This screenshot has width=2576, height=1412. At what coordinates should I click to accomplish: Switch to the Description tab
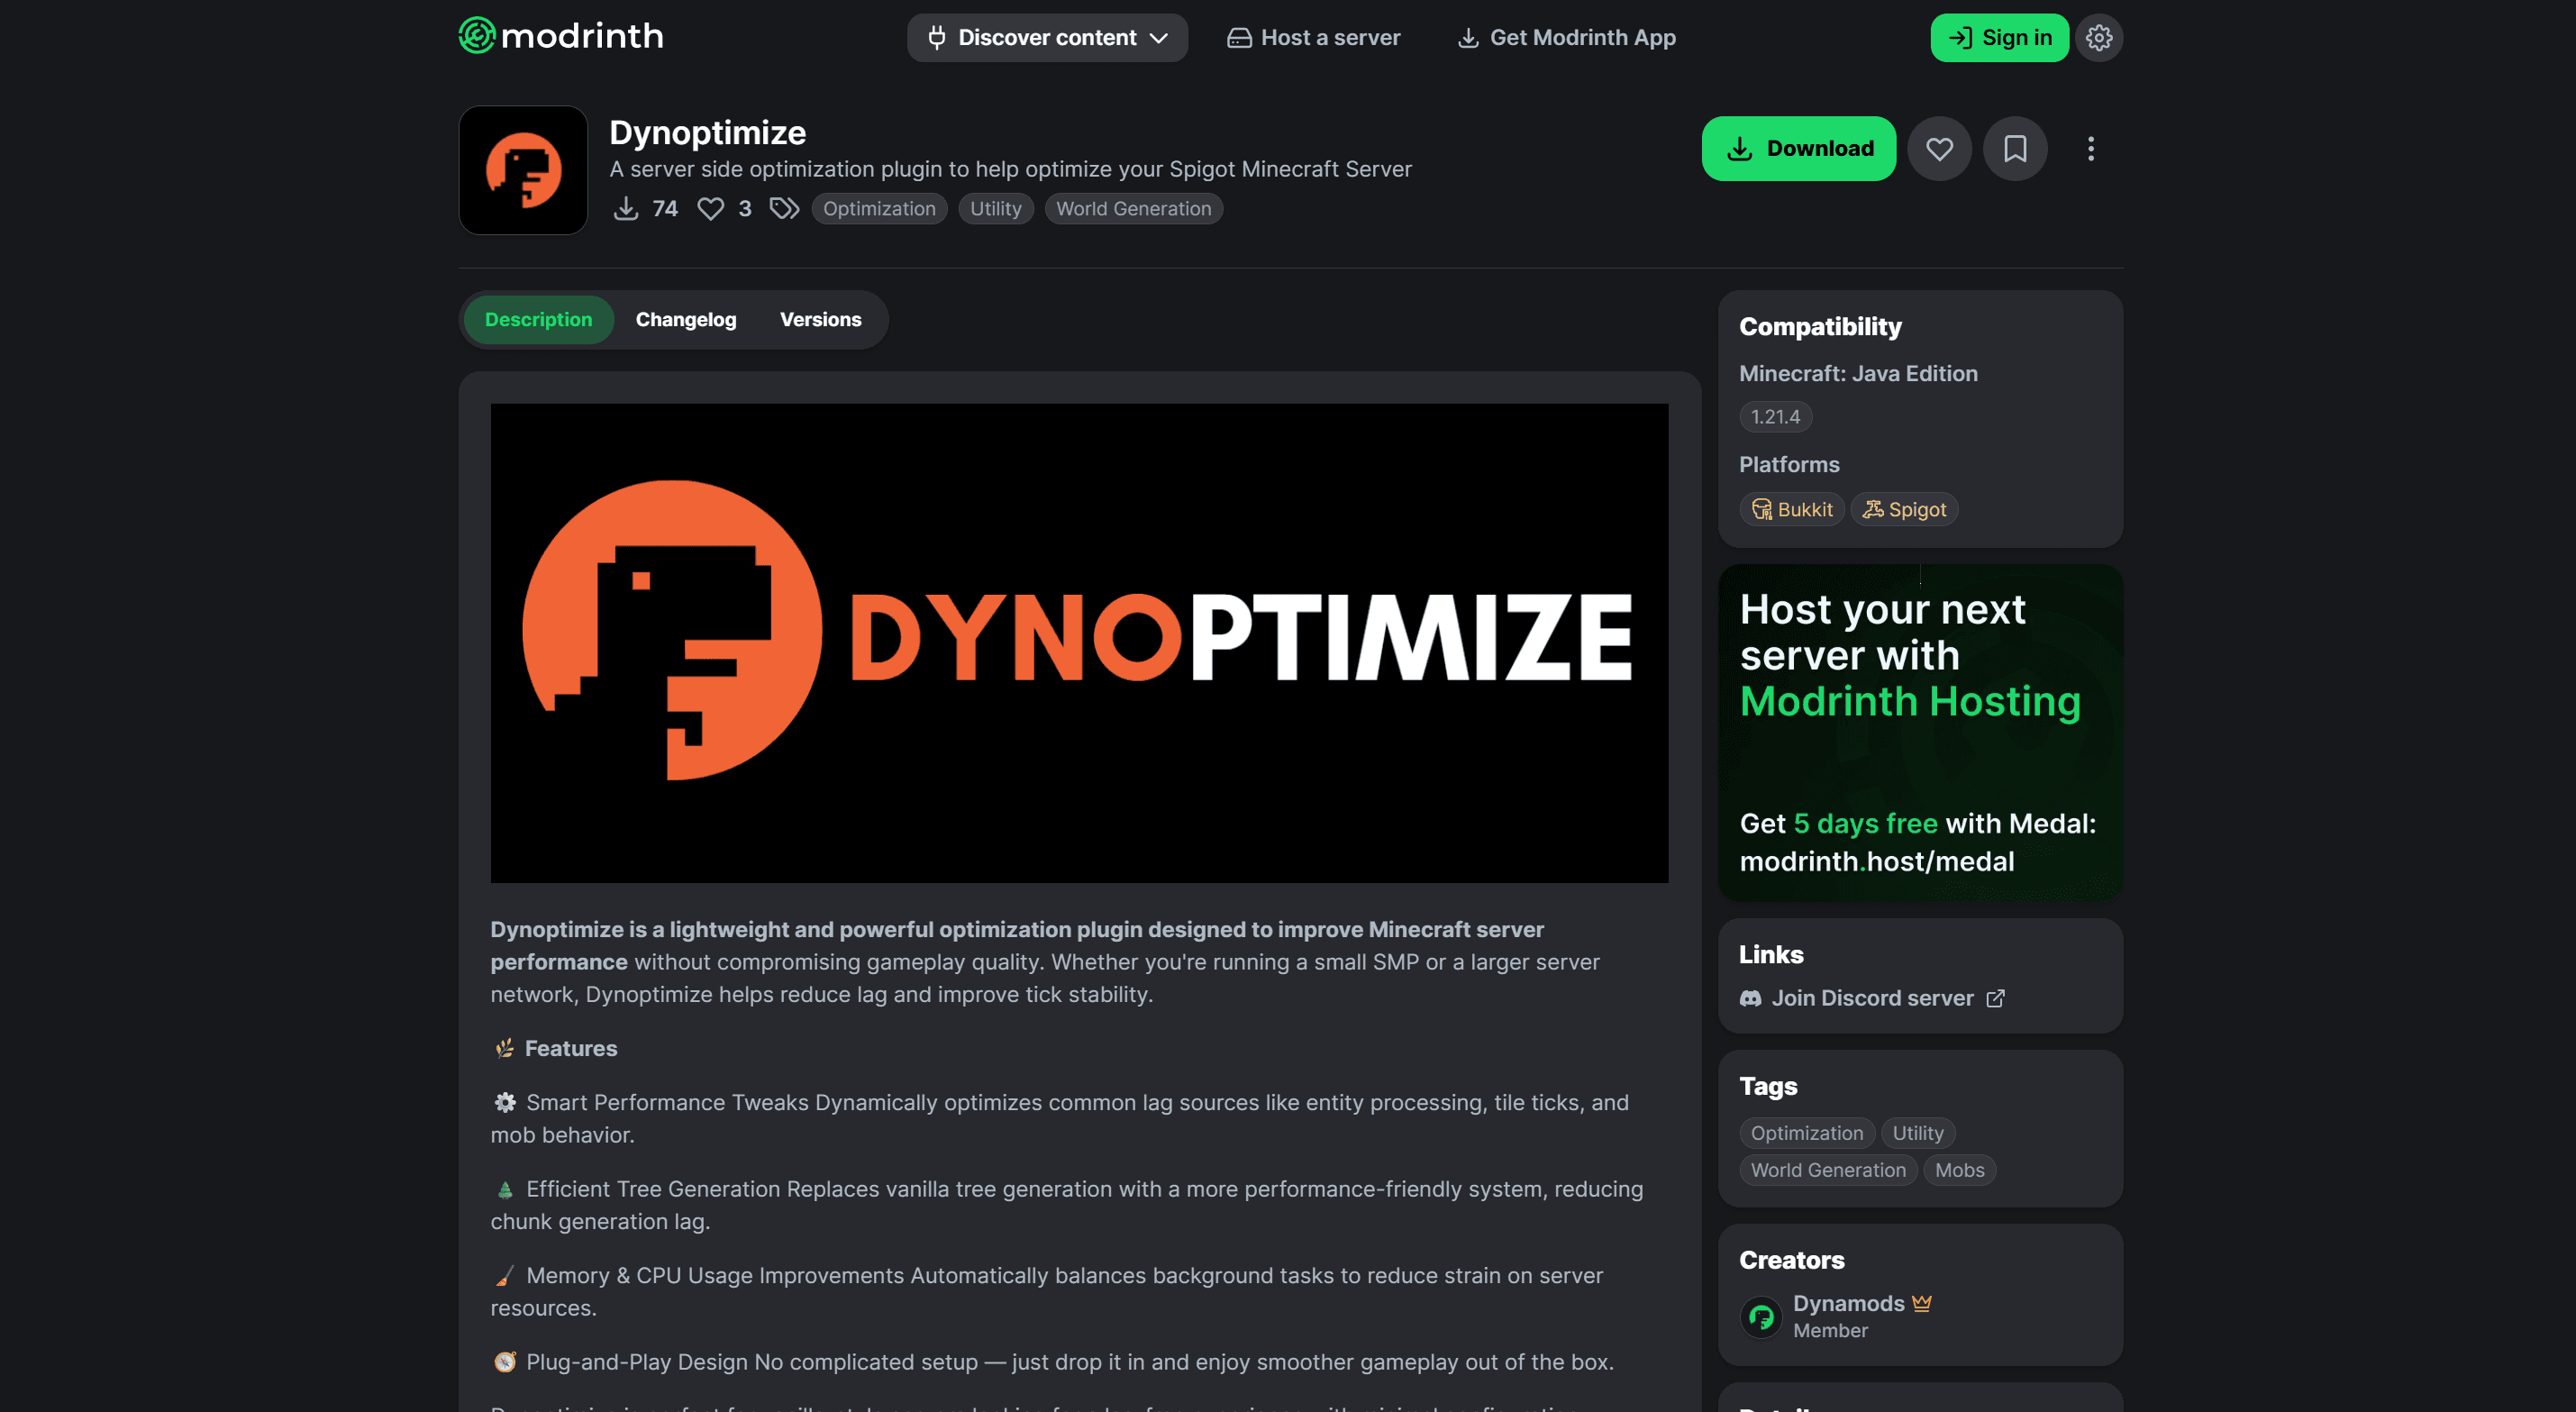[538, 319]
